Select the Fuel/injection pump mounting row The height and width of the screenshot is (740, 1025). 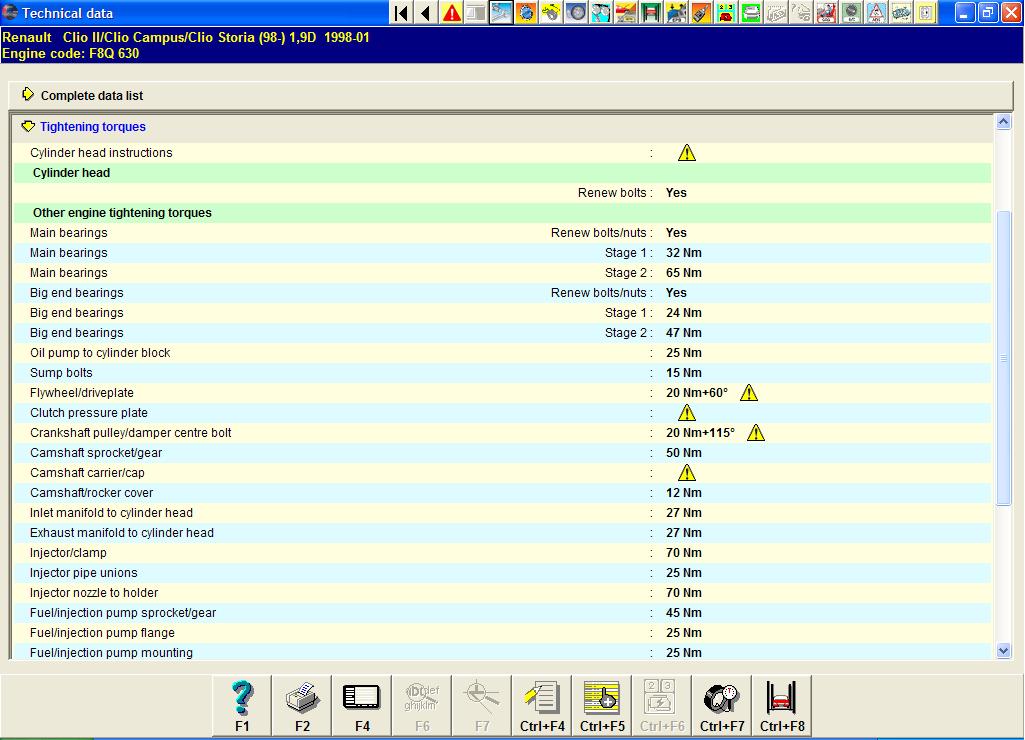pos(502,652)
